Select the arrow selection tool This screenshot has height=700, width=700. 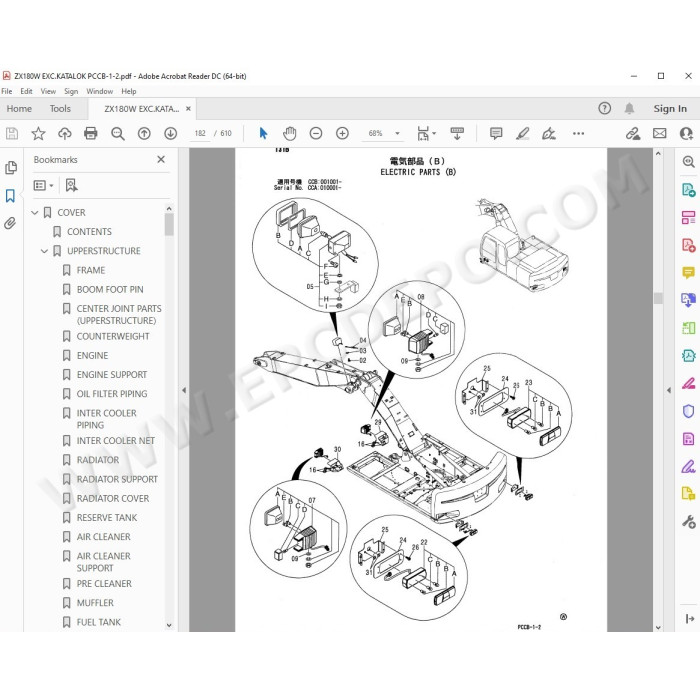click(263, 133)
